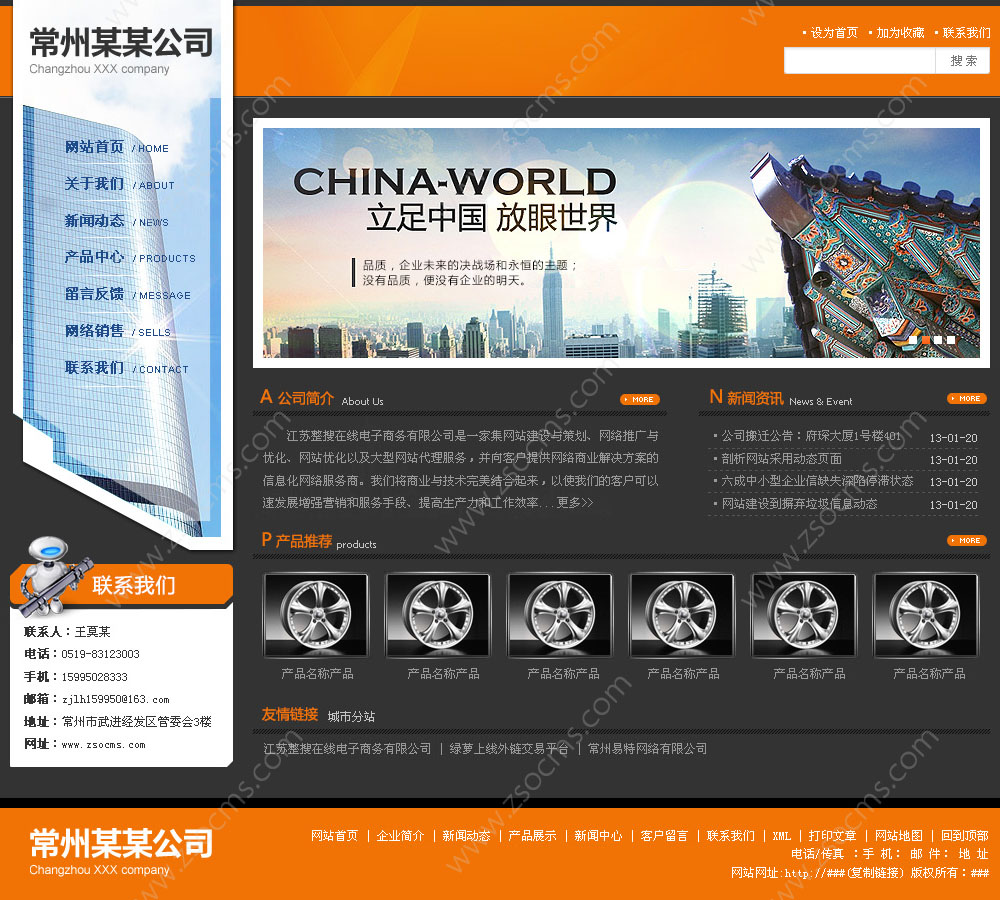Select the active orange banner slide indicator
Image resolution: width=1000 pixels, height=900 pixels.
click(x=925, y=340)
